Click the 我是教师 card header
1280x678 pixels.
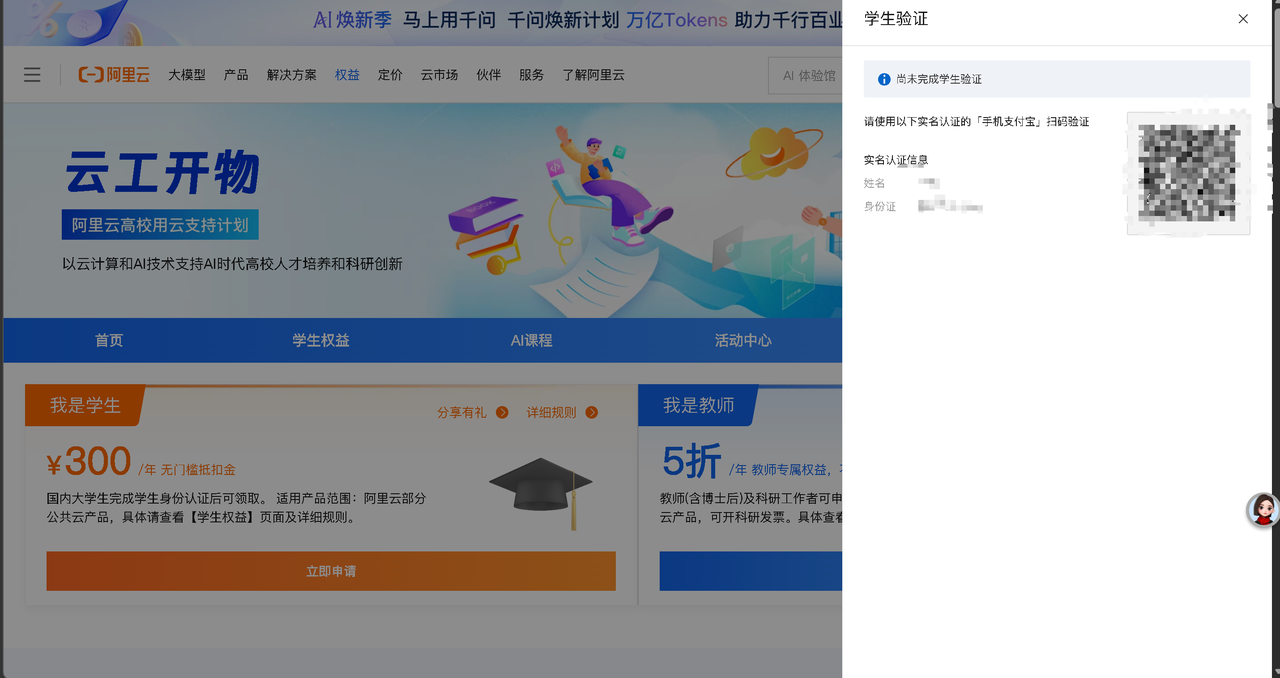pos(698,405)
